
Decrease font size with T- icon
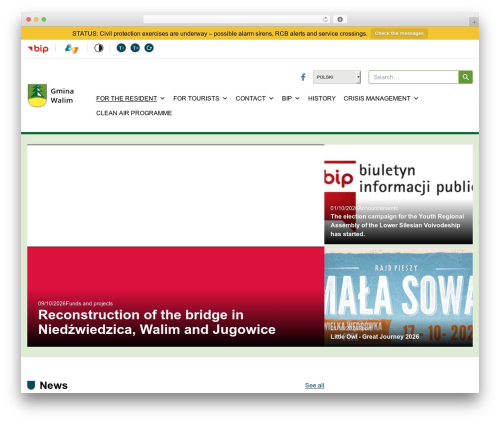coord(121,48)
